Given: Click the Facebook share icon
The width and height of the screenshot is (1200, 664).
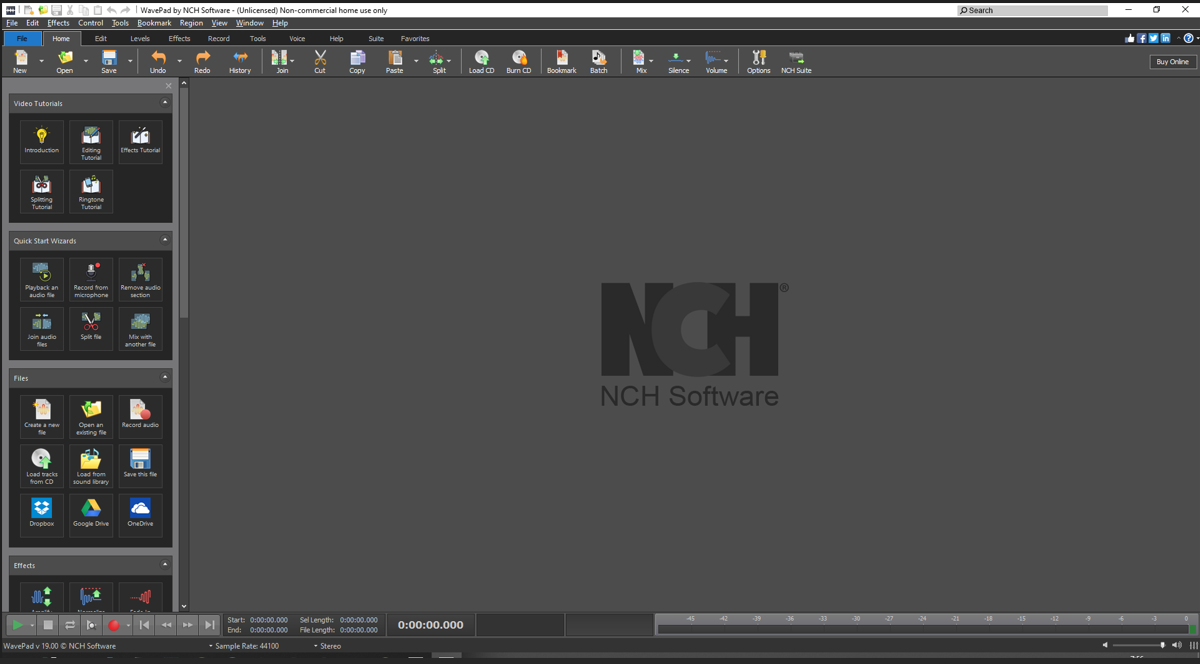Looking at the screenshot, I should [1142, 38].
